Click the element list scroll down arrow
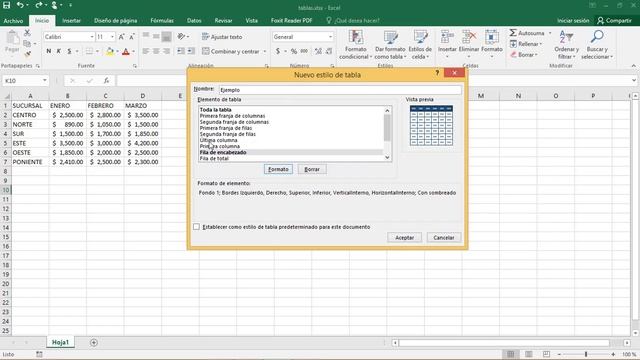The height and width of the screenshot is (360, 640). tap(387, 158)
